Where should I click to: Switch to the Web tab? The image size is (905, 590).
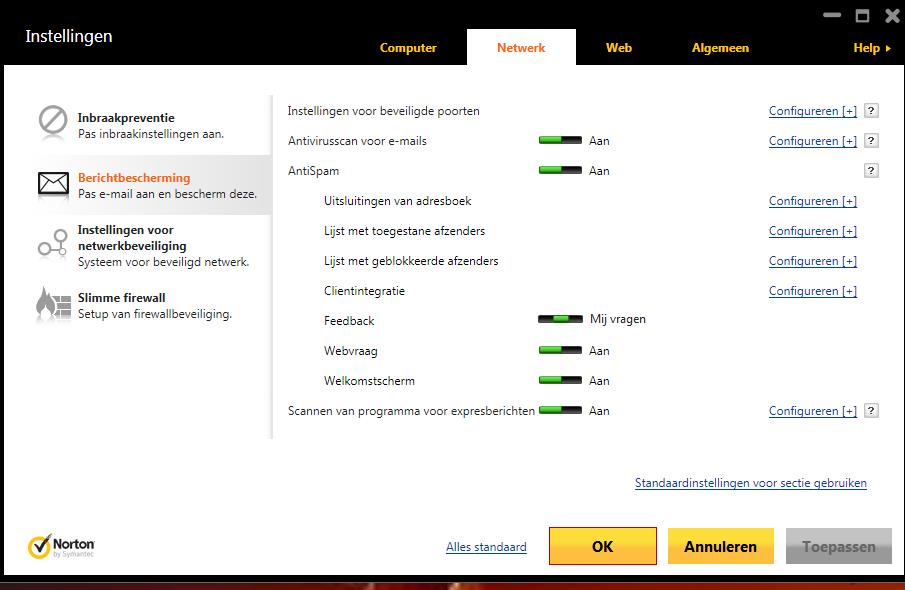click(619, 47)
